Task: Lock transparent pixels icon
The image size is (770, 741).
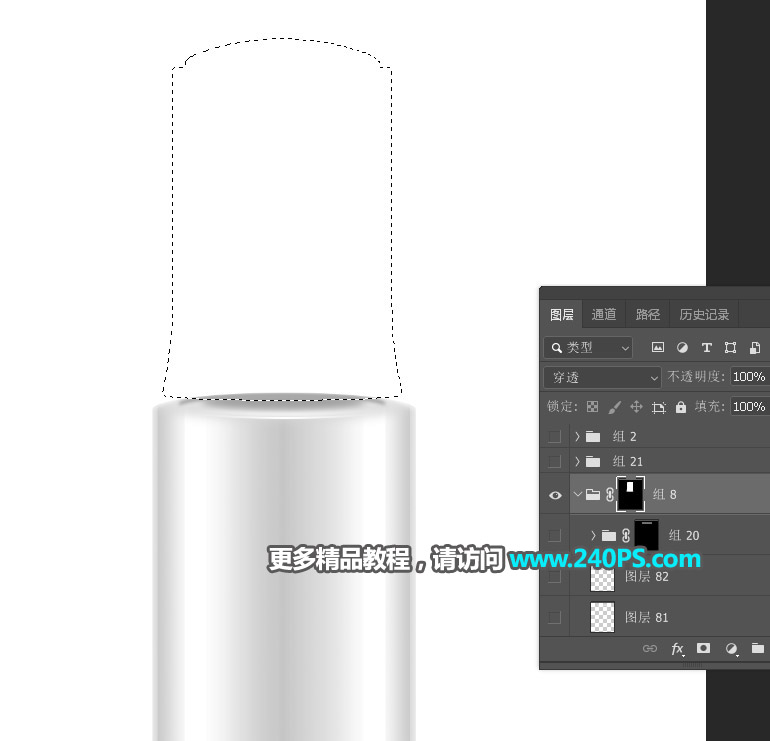Action: [x=593, y=407]
